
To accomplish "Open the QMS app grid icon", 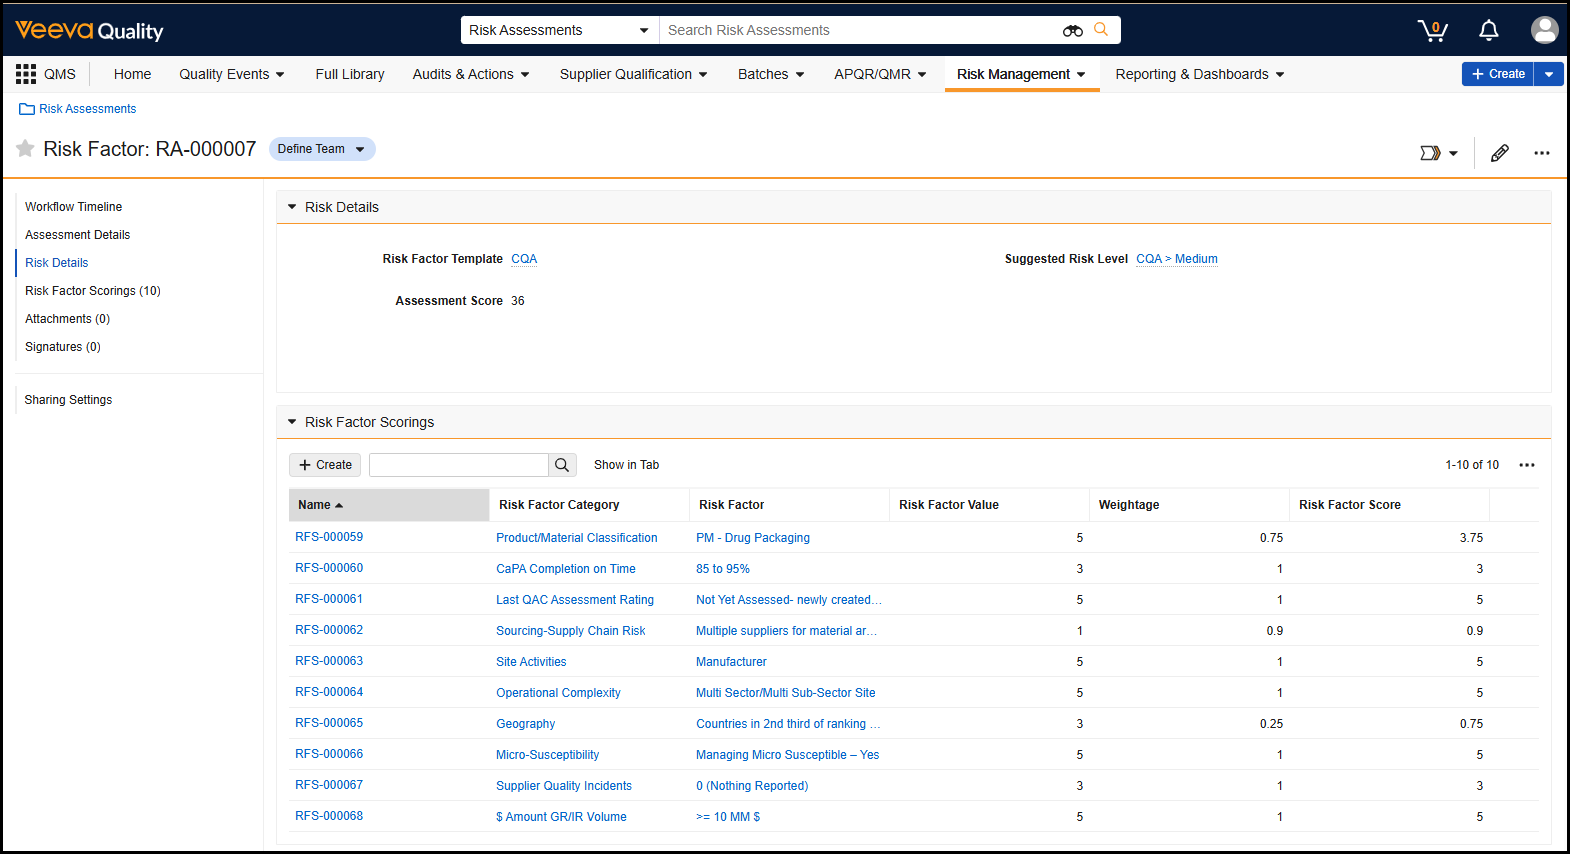I will 26,74.
